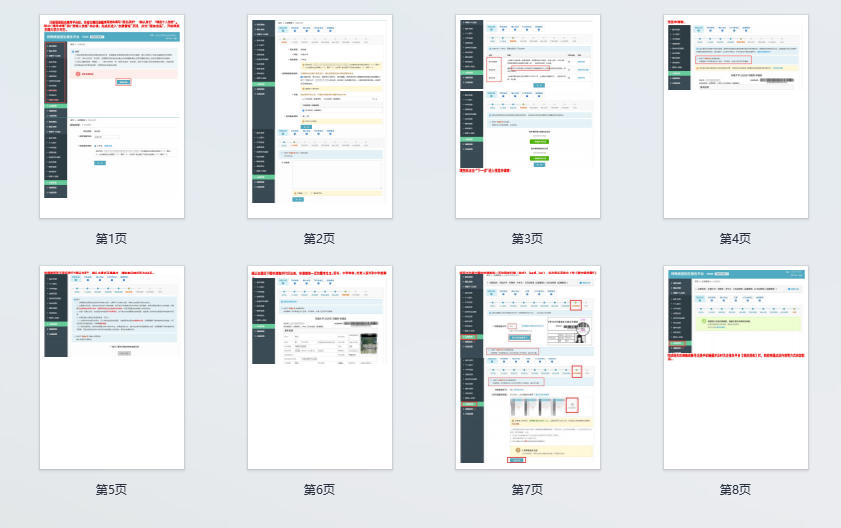
Task: Click the label 第6页
Action: click(x=320, y=490)
